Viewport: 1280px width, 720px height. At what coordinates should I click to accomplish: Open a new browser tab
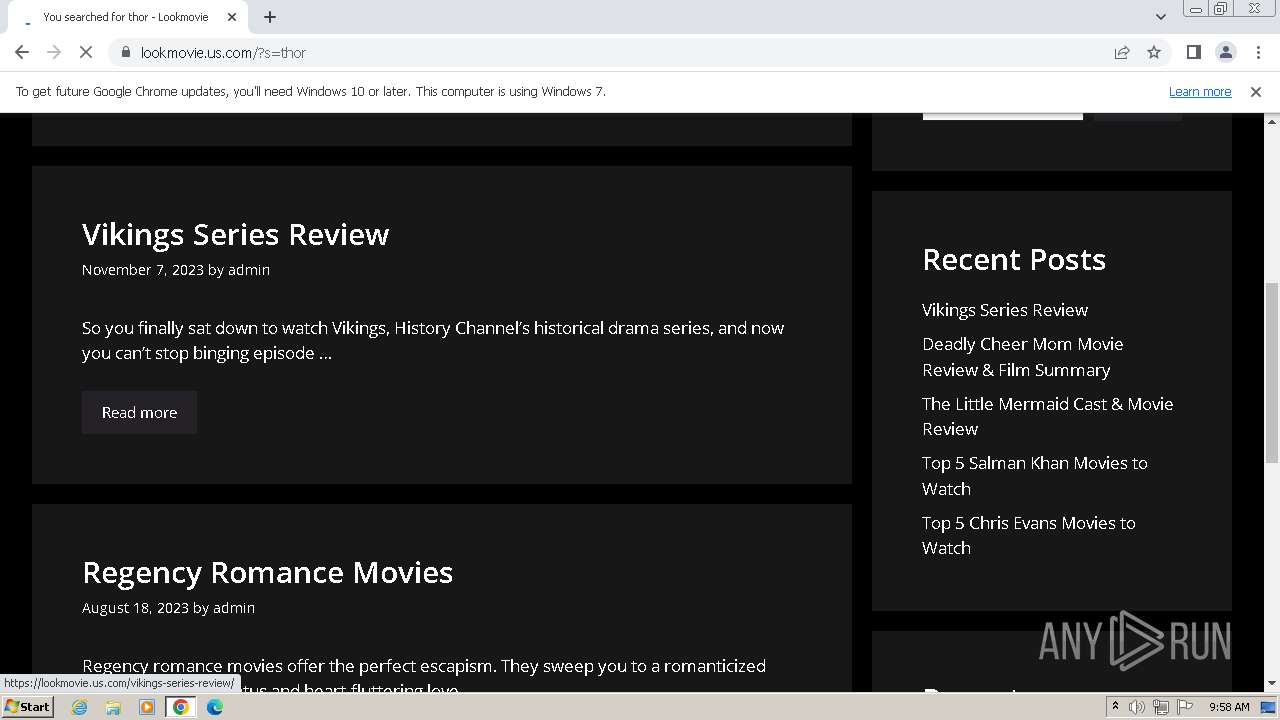point(270,17)
